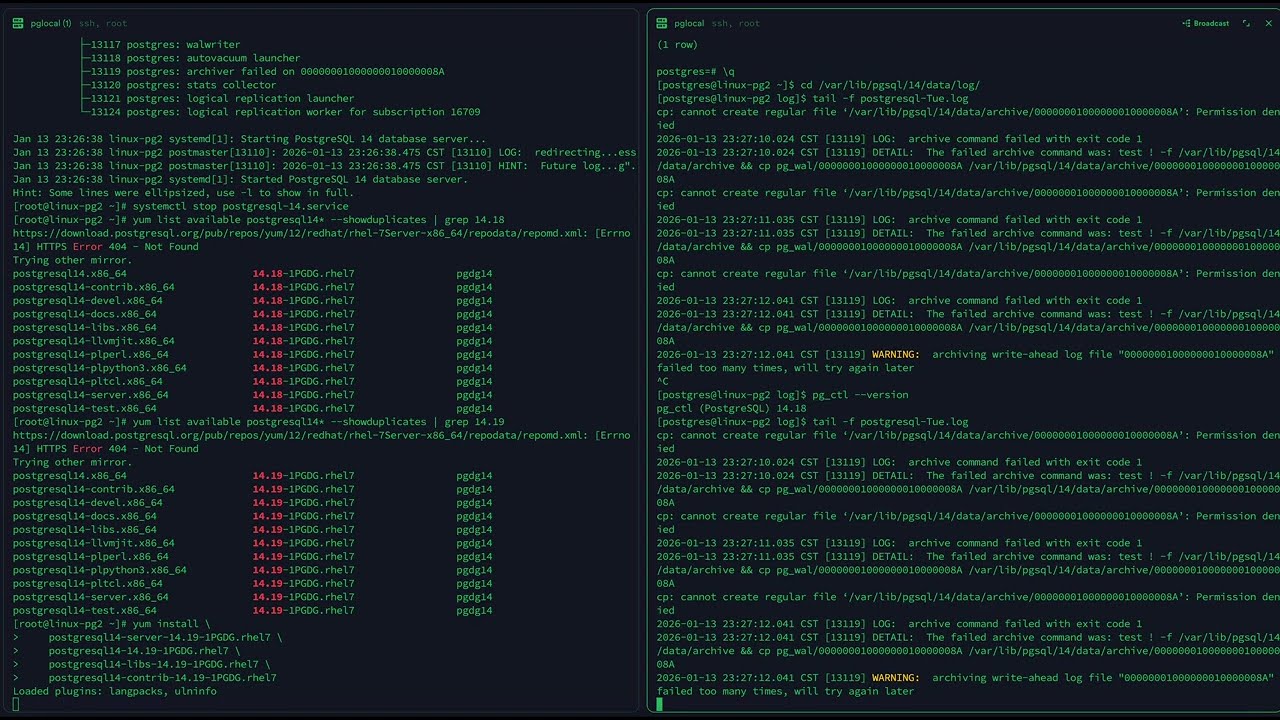Click the cursor block in the left terminal
Screen dimensions: 1280x720
16,704
